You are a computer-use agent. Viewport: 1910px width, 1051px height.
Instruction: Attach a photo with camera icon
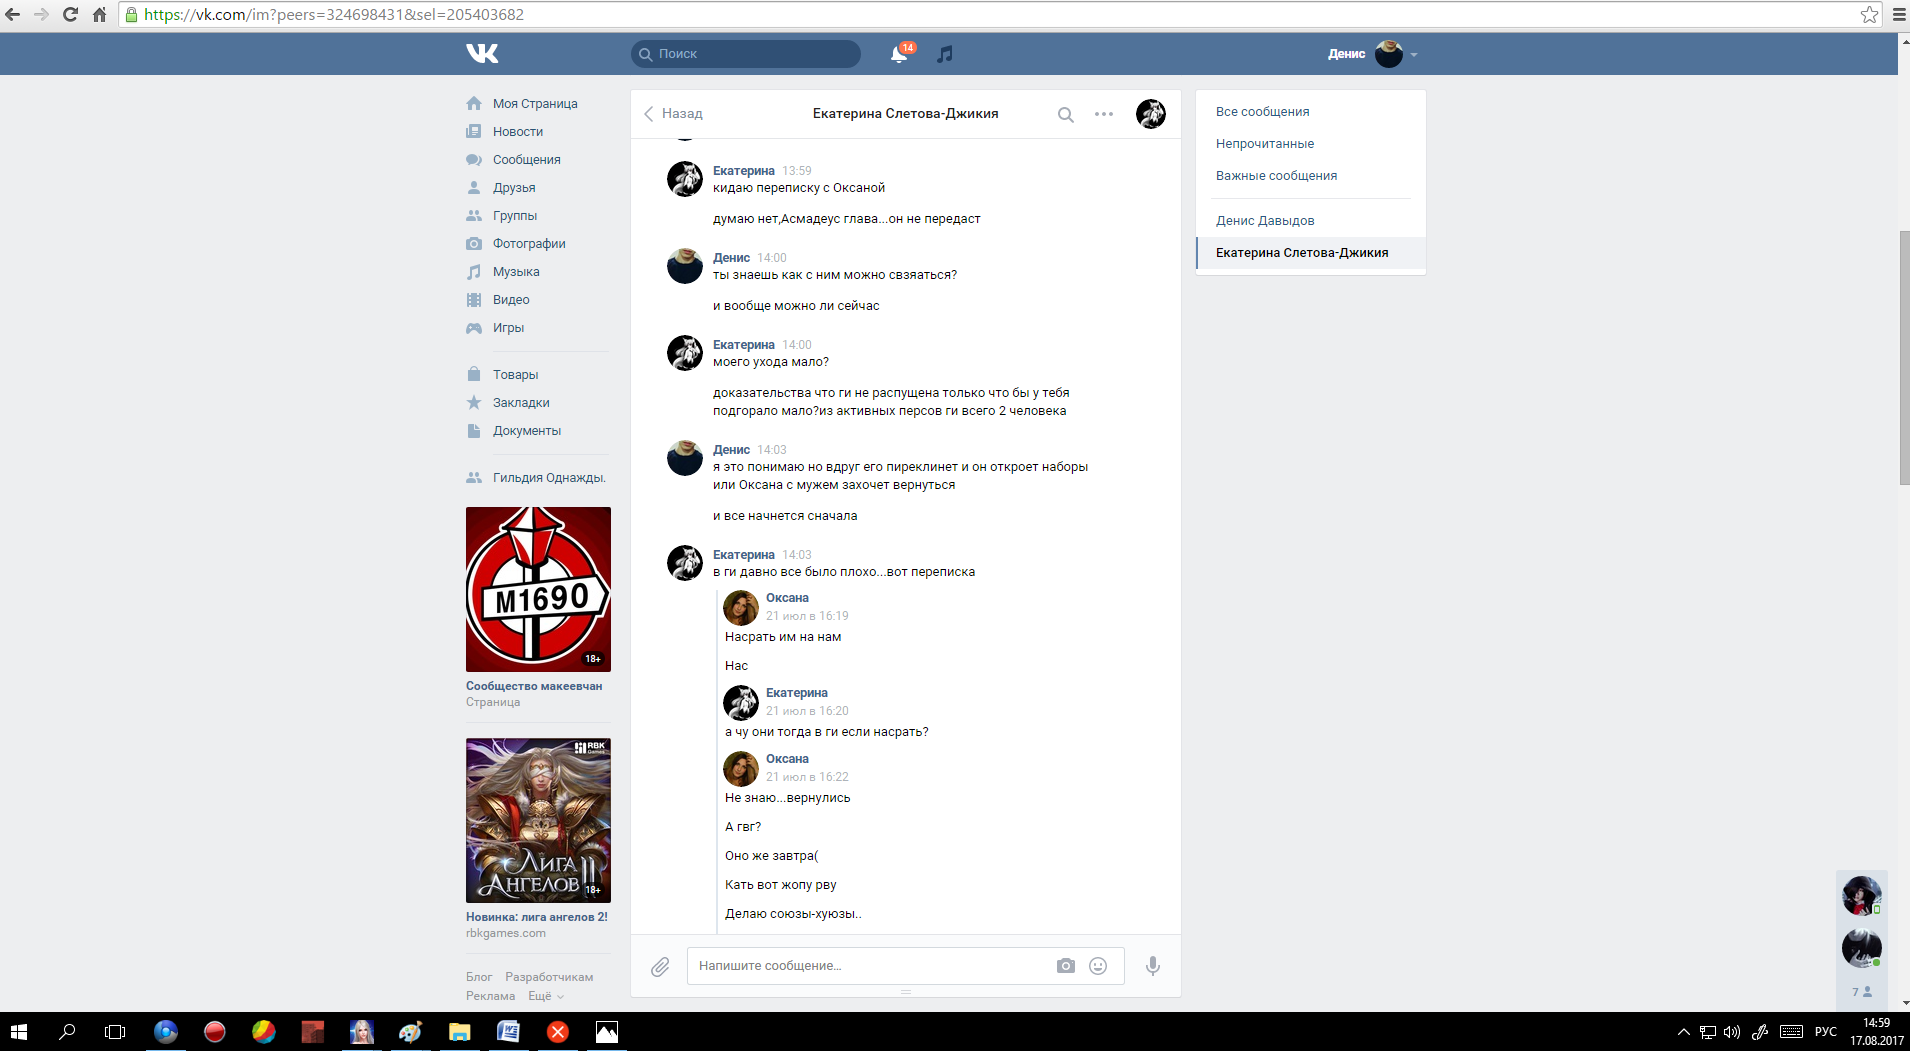[1066, 966]
